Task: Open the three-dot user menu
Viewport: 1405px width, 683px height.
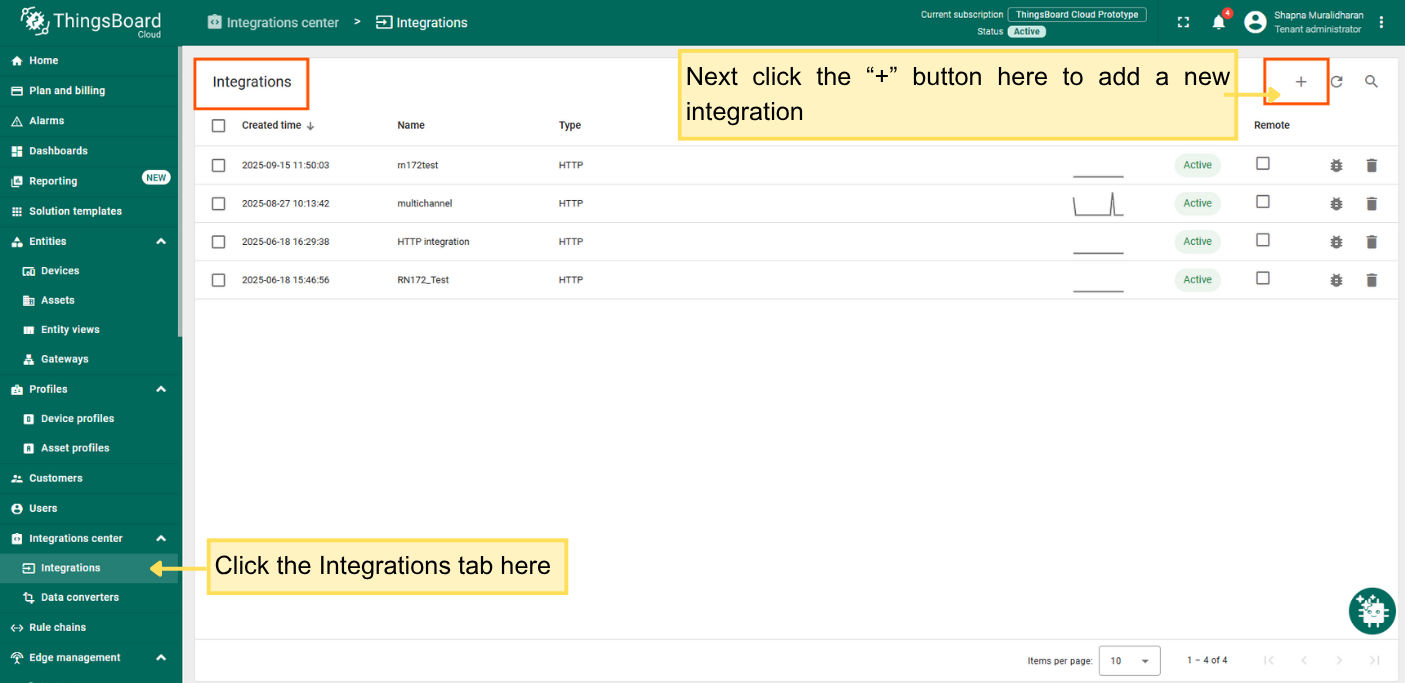Action: (x=1381, y=22)
